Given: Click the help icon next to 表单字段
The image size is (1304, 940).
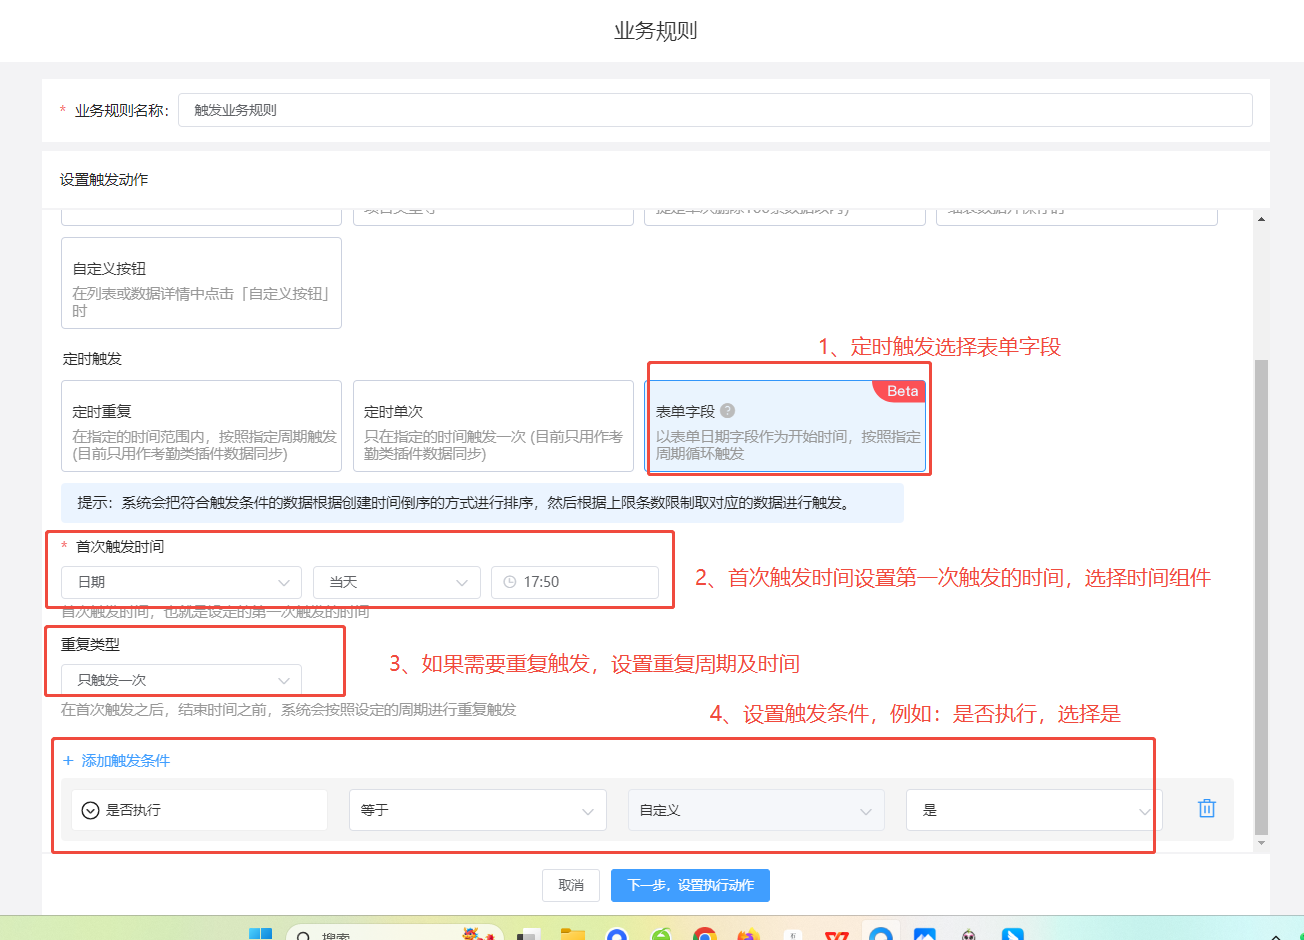Looking at the screenshot, I should (727, 411).
